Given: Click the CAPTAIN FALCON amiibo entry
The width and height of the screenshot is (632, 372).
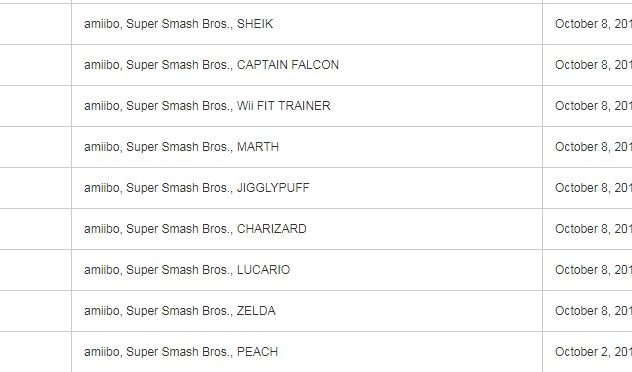Looking at the screenshot, I should (211, 65).
